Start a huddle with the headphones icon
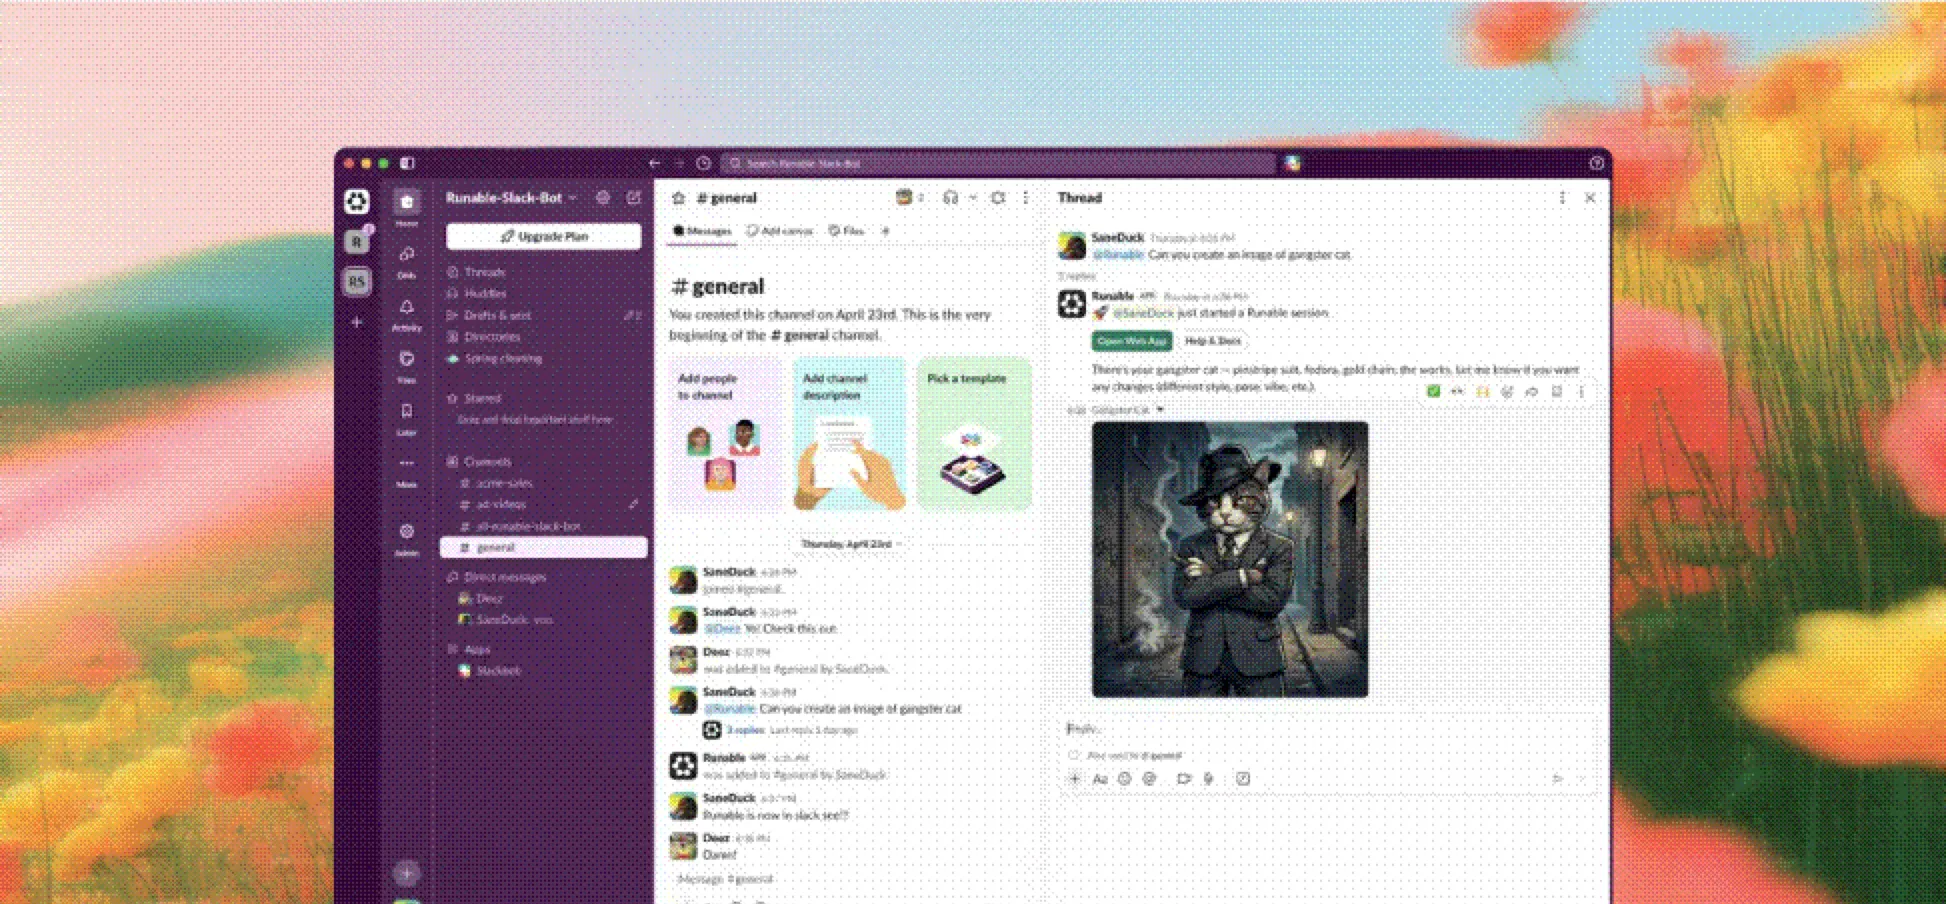Viewport: 1946px width, 904px height. click(950, 198)
